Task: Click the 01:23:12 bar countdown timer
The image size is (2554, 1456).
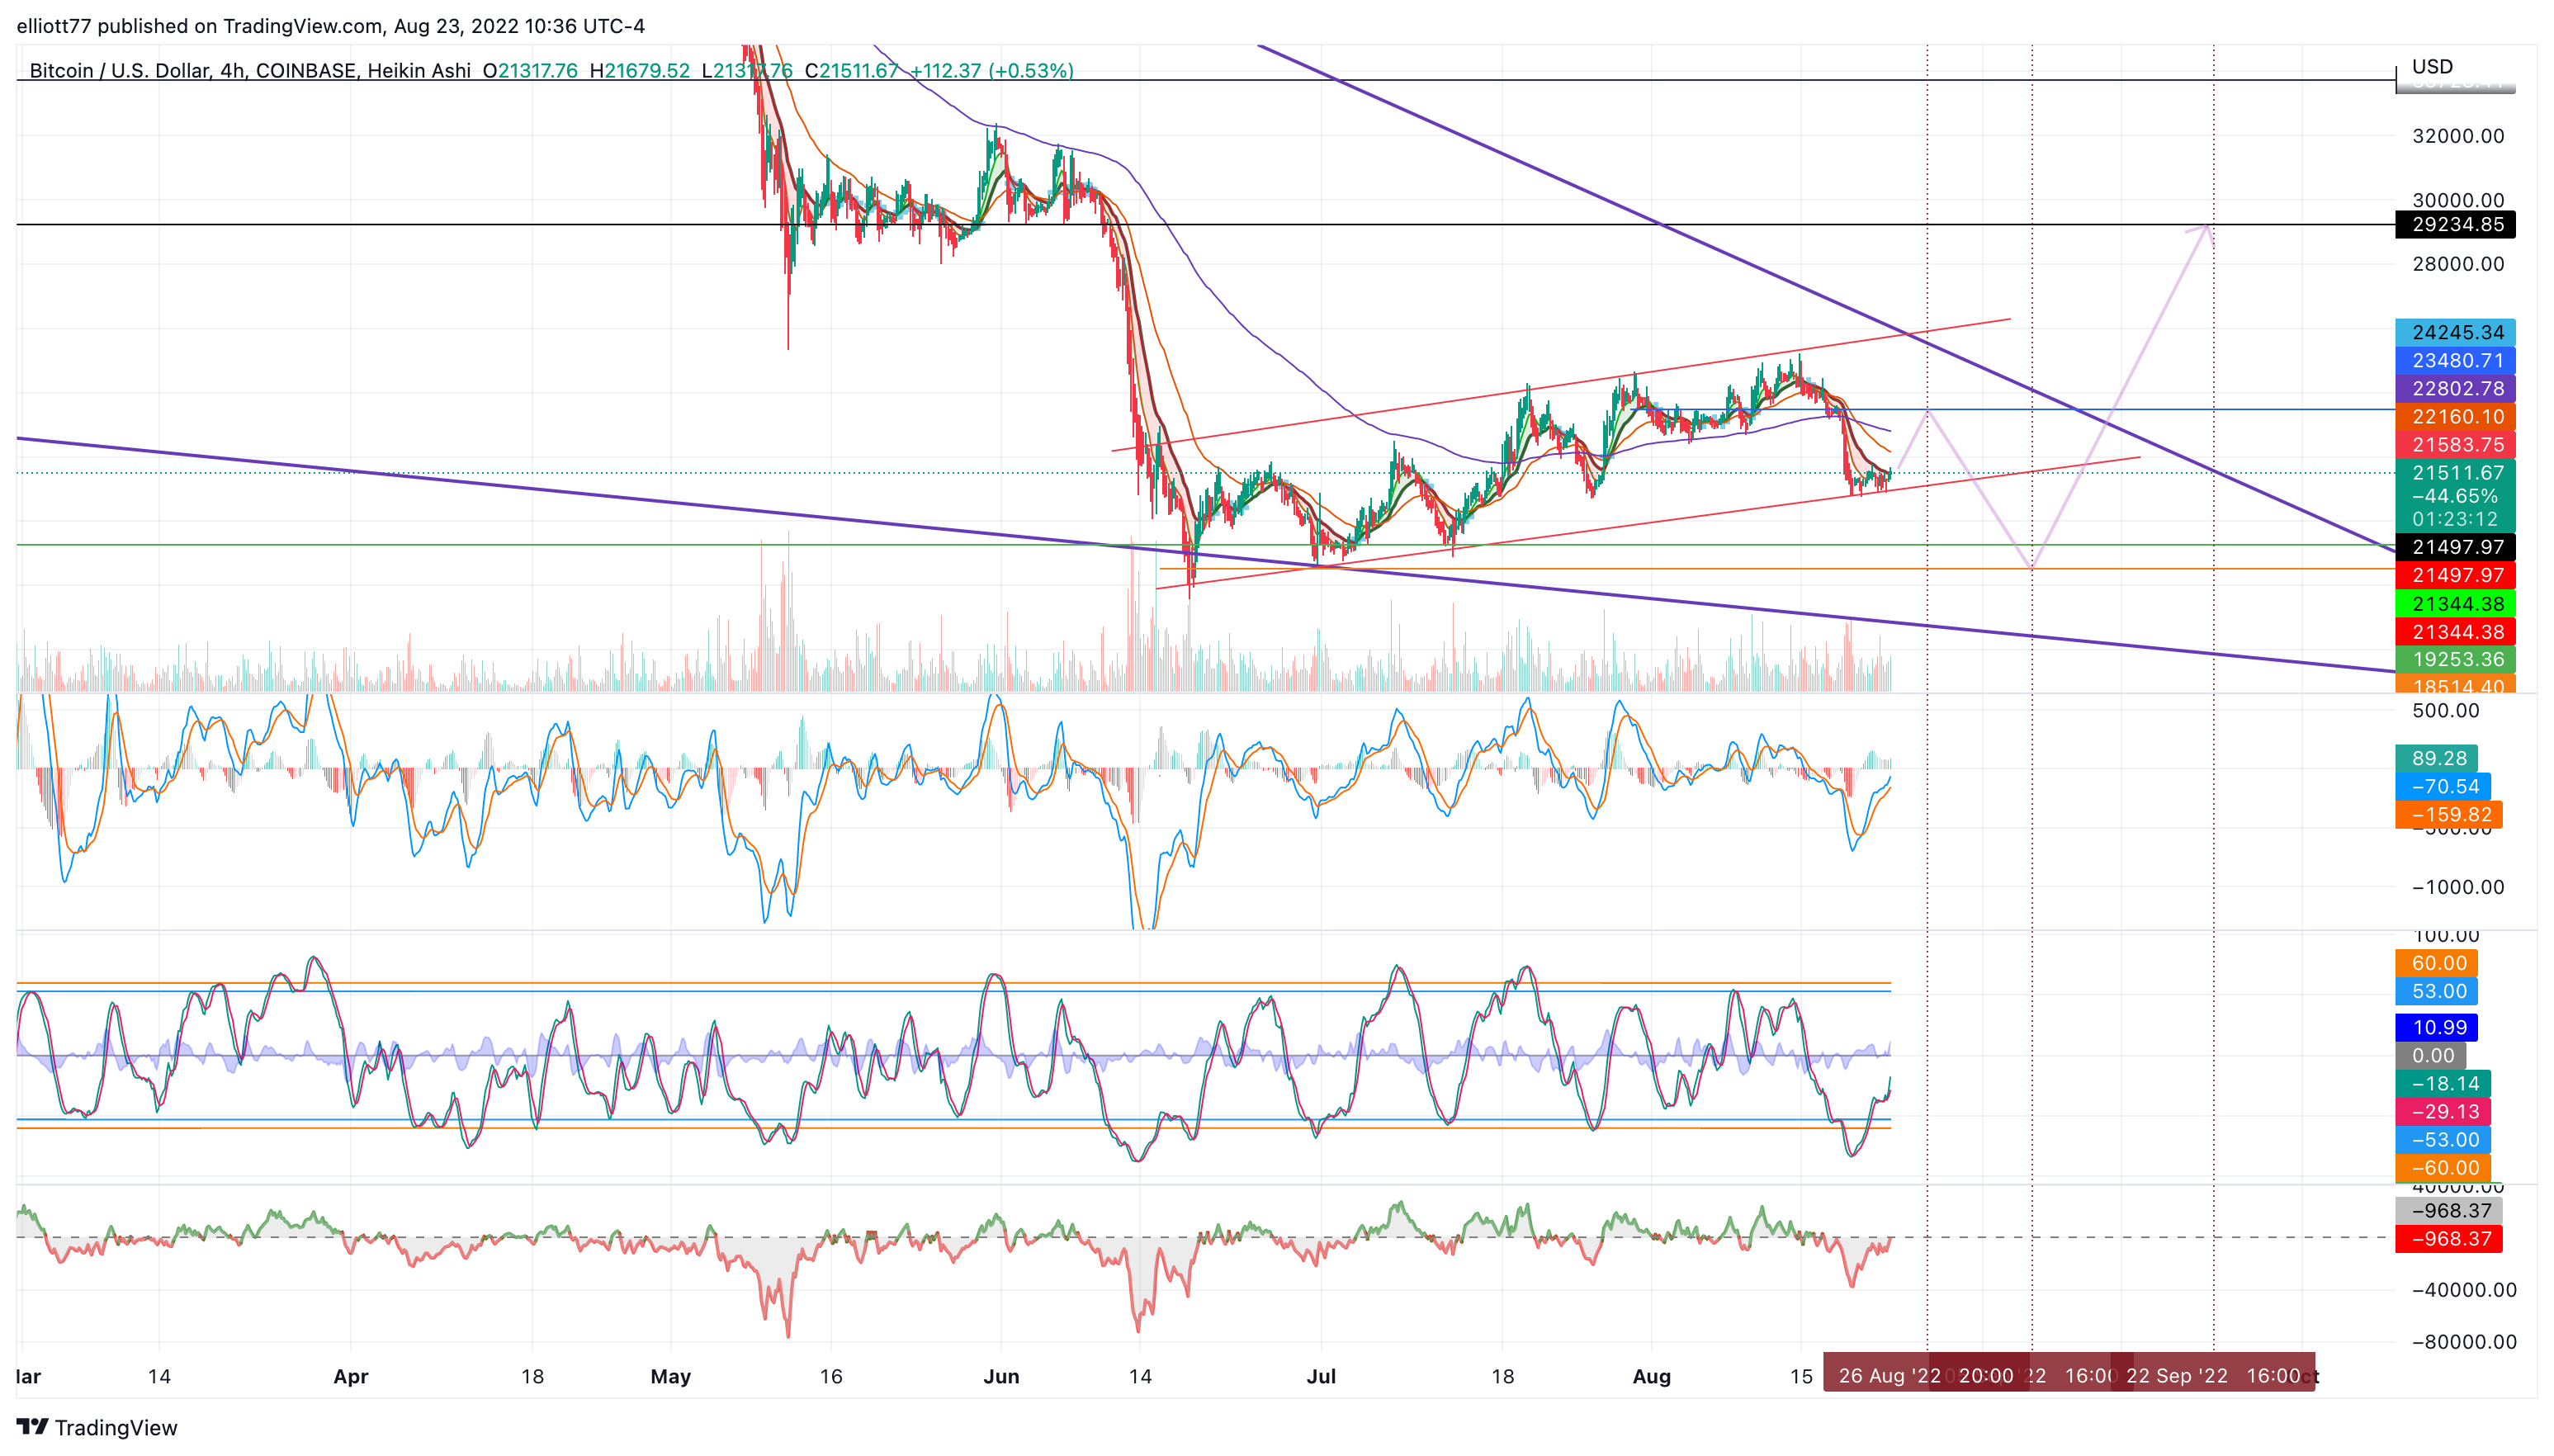Action: [2455, 519]
